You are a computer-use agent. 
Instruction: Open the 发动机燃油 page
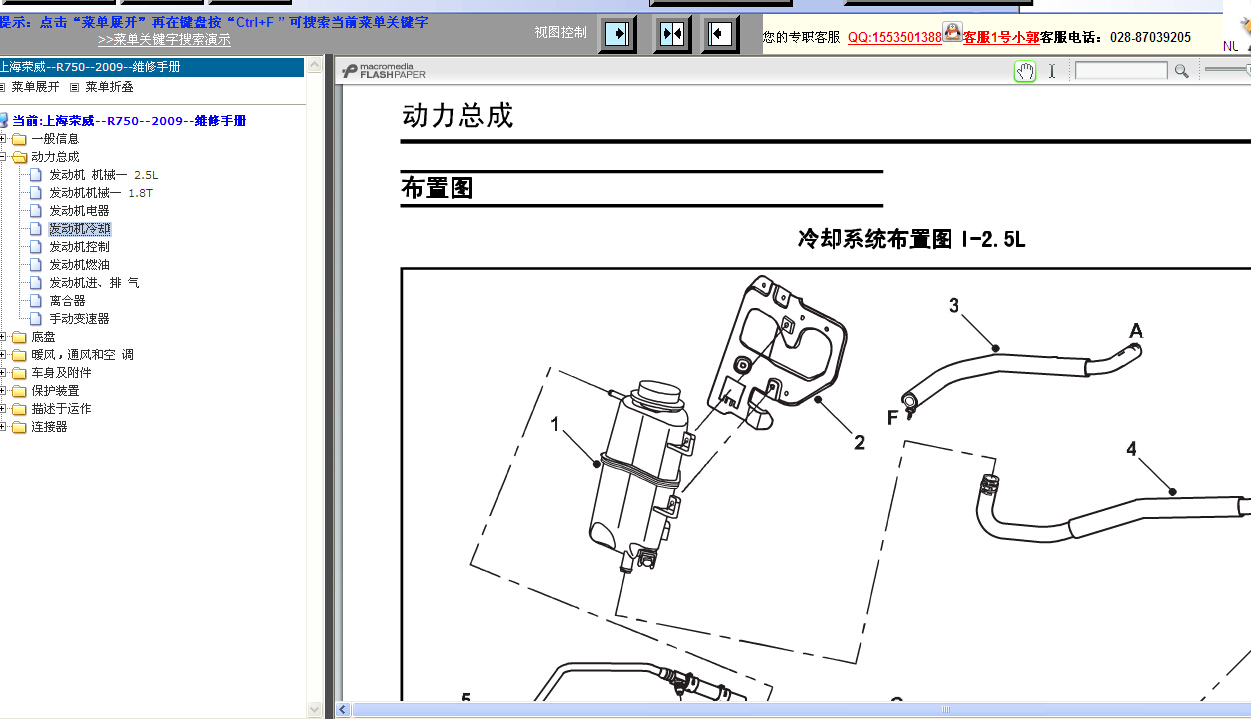[x=79, y=265]
